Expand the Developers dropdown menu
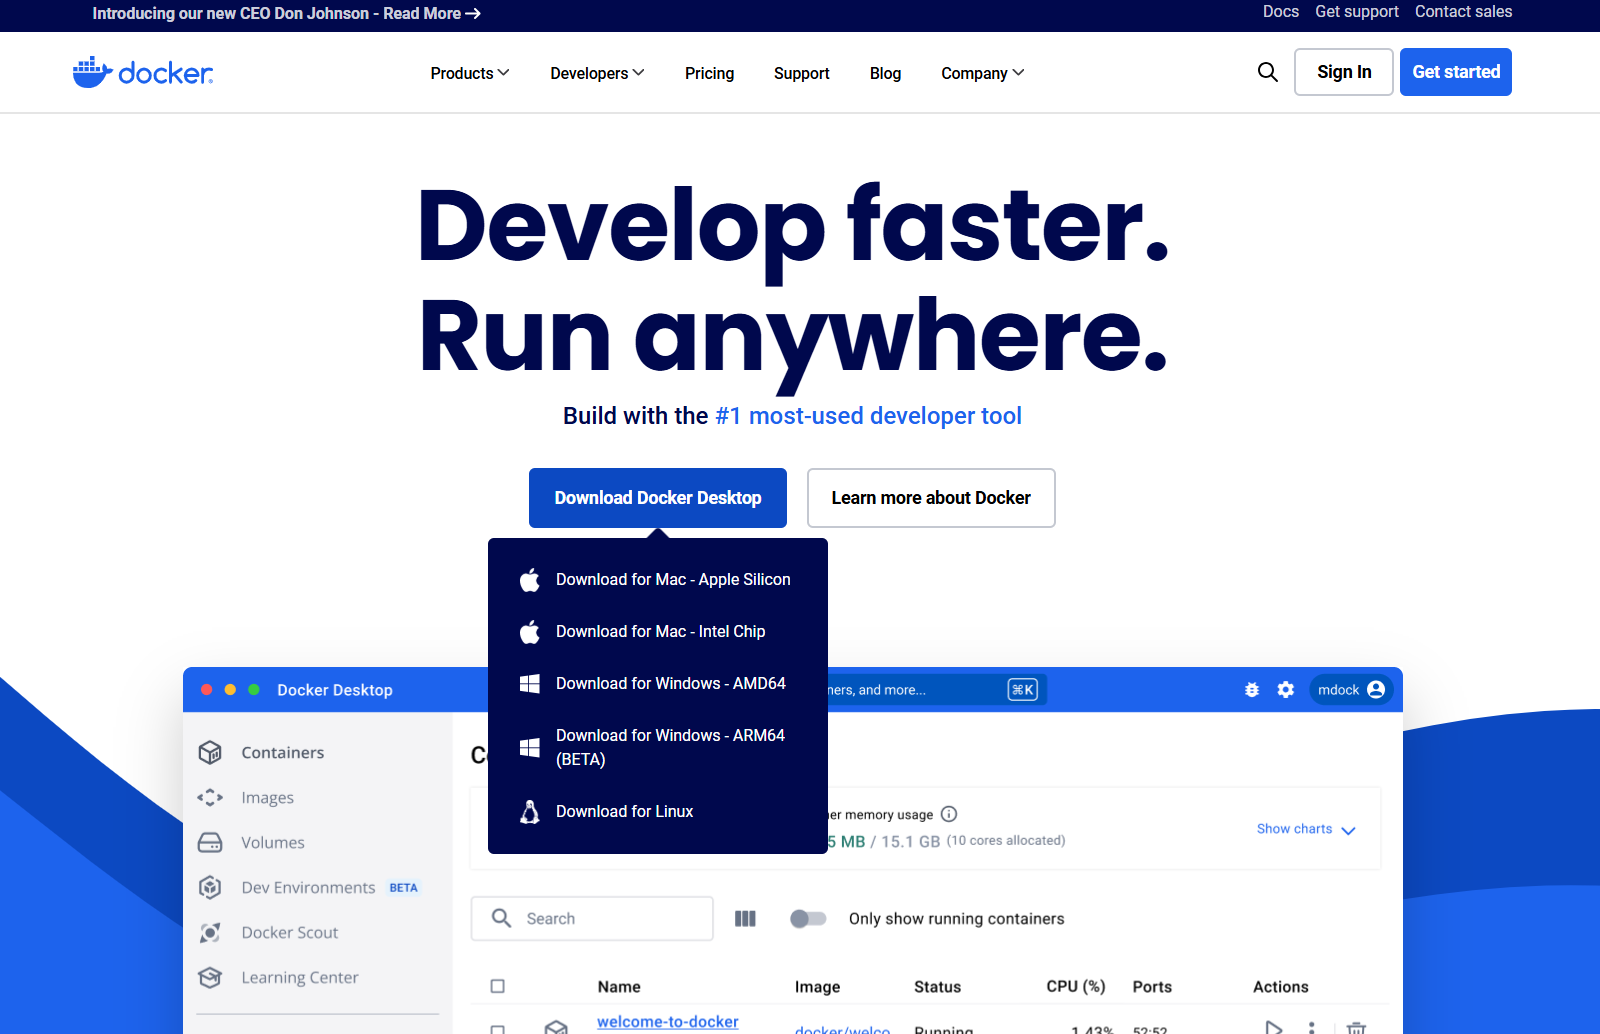This screenshot has height=1034, width=1600. click(x=597, y=73)
